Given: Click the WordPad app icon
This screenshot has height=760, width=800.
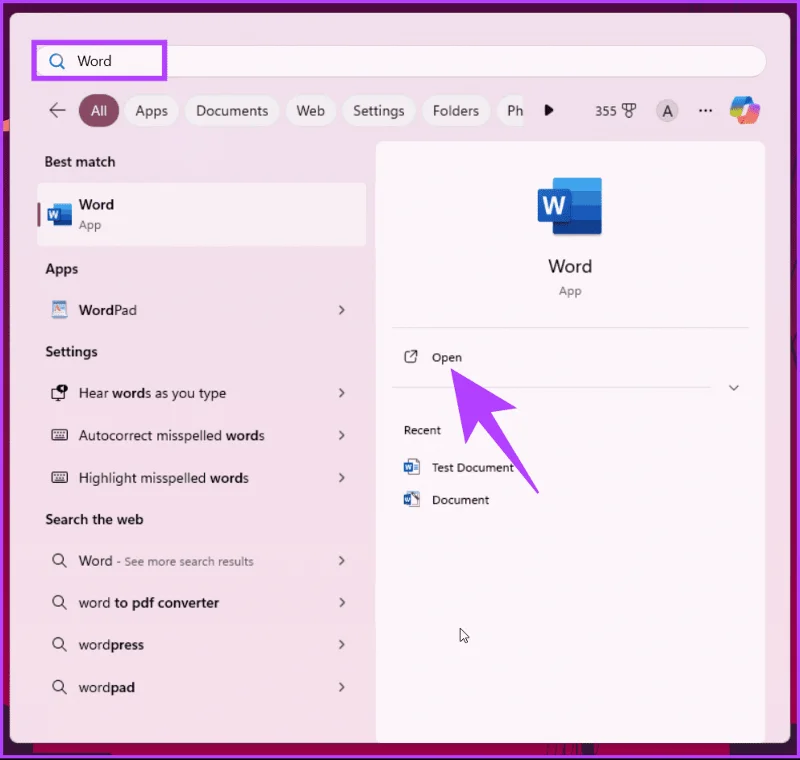Looking at the screenshot, I should coord(59,310).
